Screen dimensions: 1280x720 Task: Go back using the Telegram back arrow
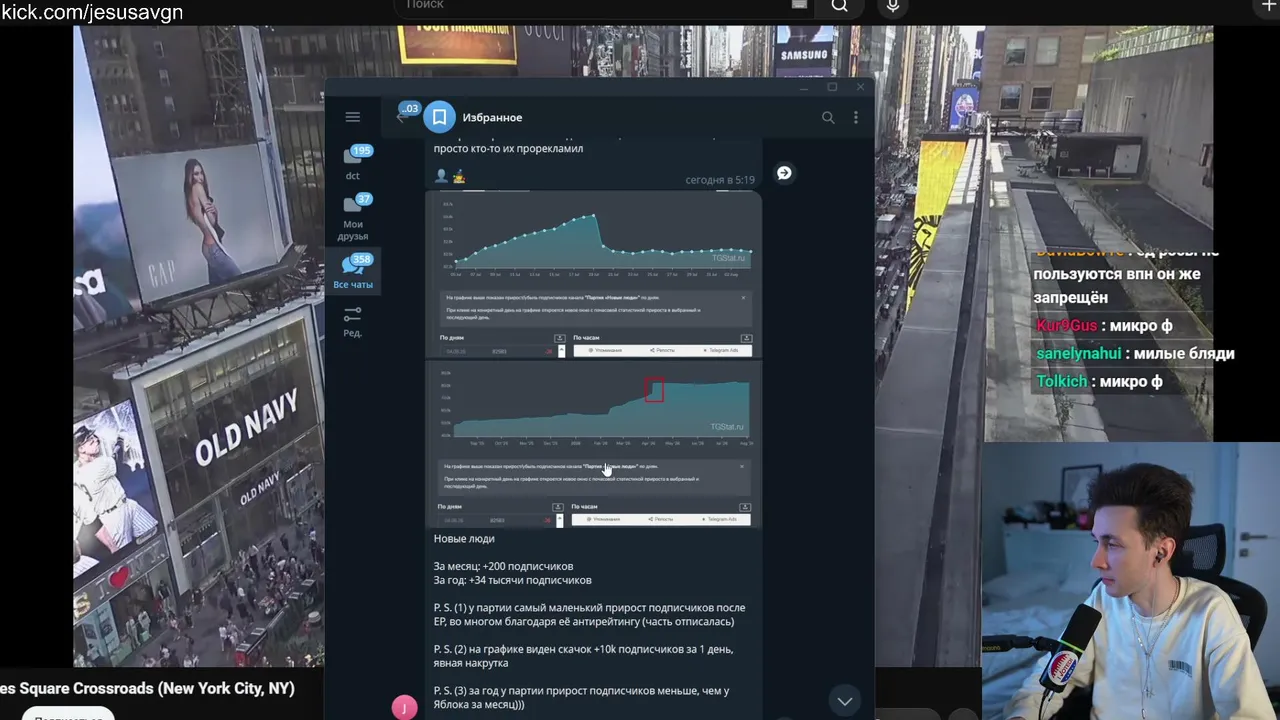(404, 116)
